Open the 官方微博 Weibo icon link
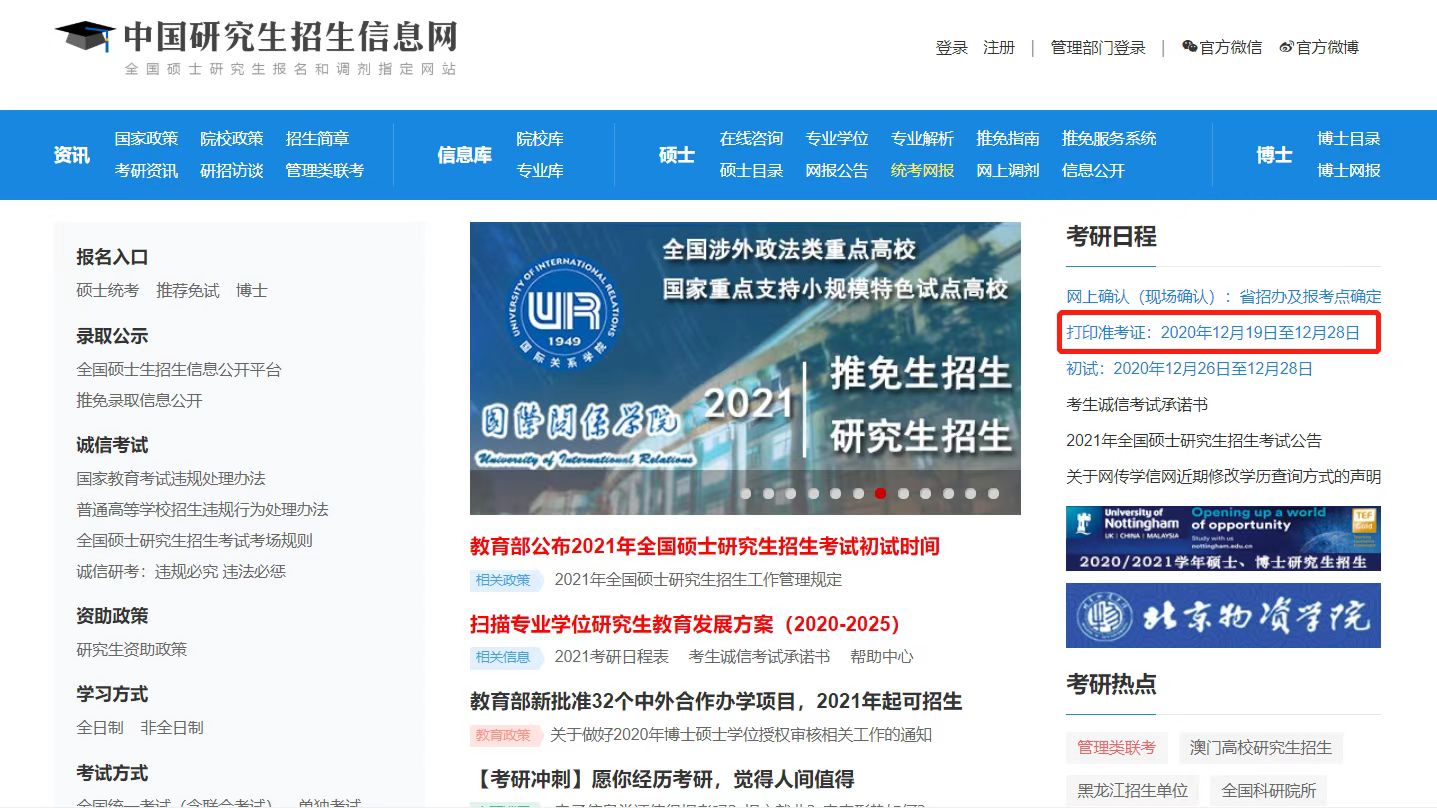 coord(1287,47)
